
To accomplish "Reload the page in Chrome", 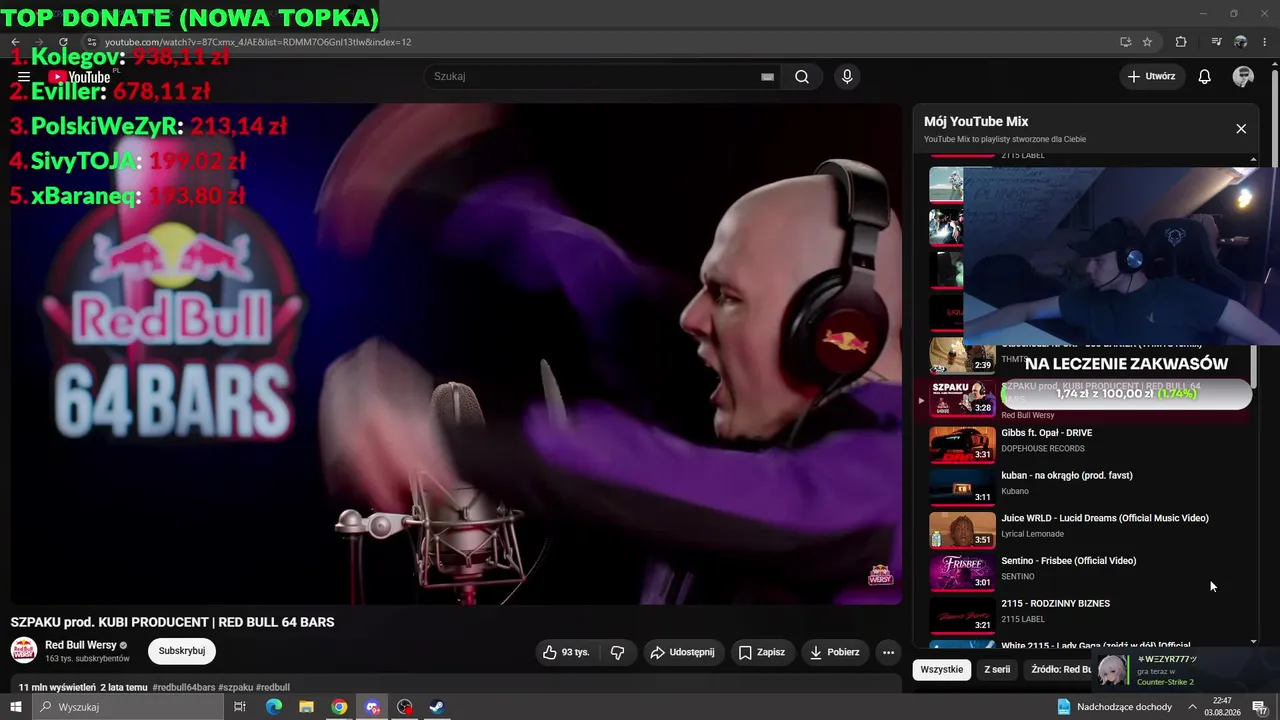I will point(63,42).
